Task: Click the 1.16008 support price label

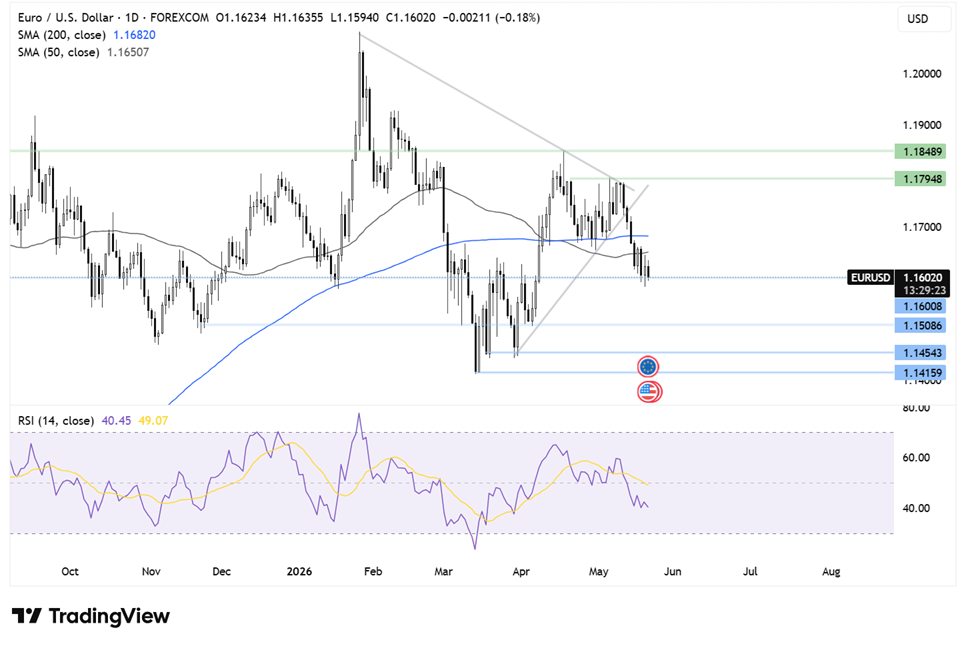Action: click(922, 306)
